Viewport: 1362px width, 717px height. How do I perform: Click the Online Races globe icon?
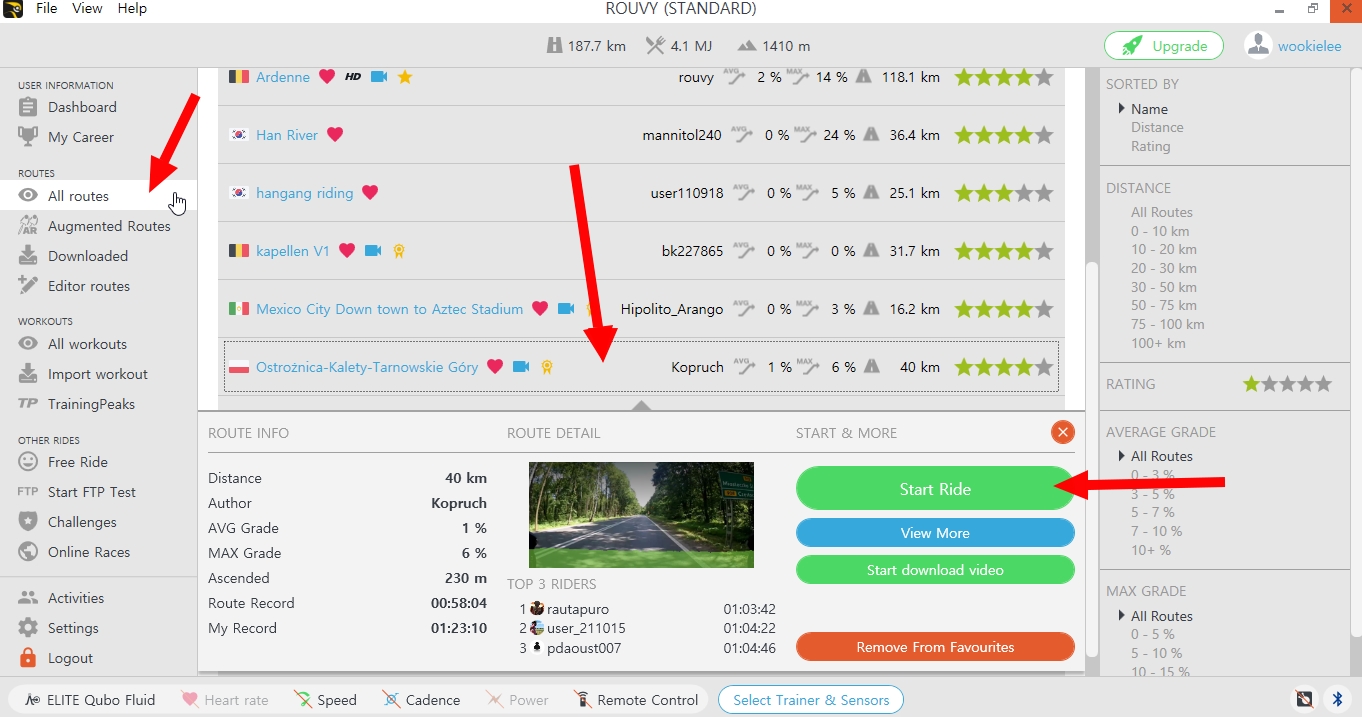(x=28, y=552)
